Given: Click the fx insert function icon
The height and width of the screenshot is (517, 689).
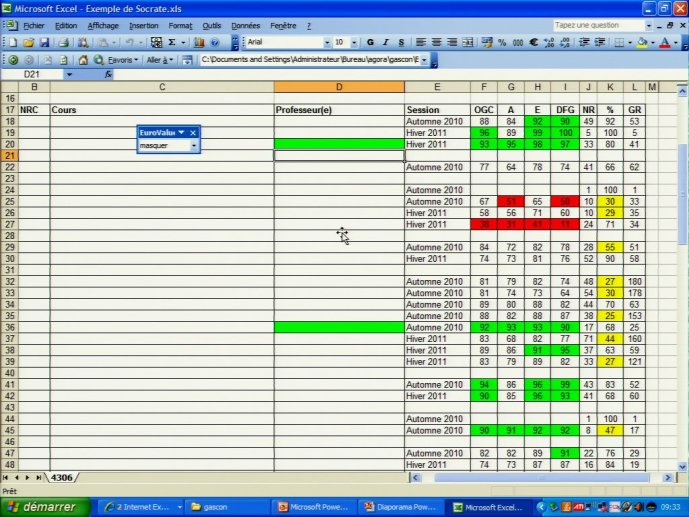Looking at the screenshot, I should (108, 74).
